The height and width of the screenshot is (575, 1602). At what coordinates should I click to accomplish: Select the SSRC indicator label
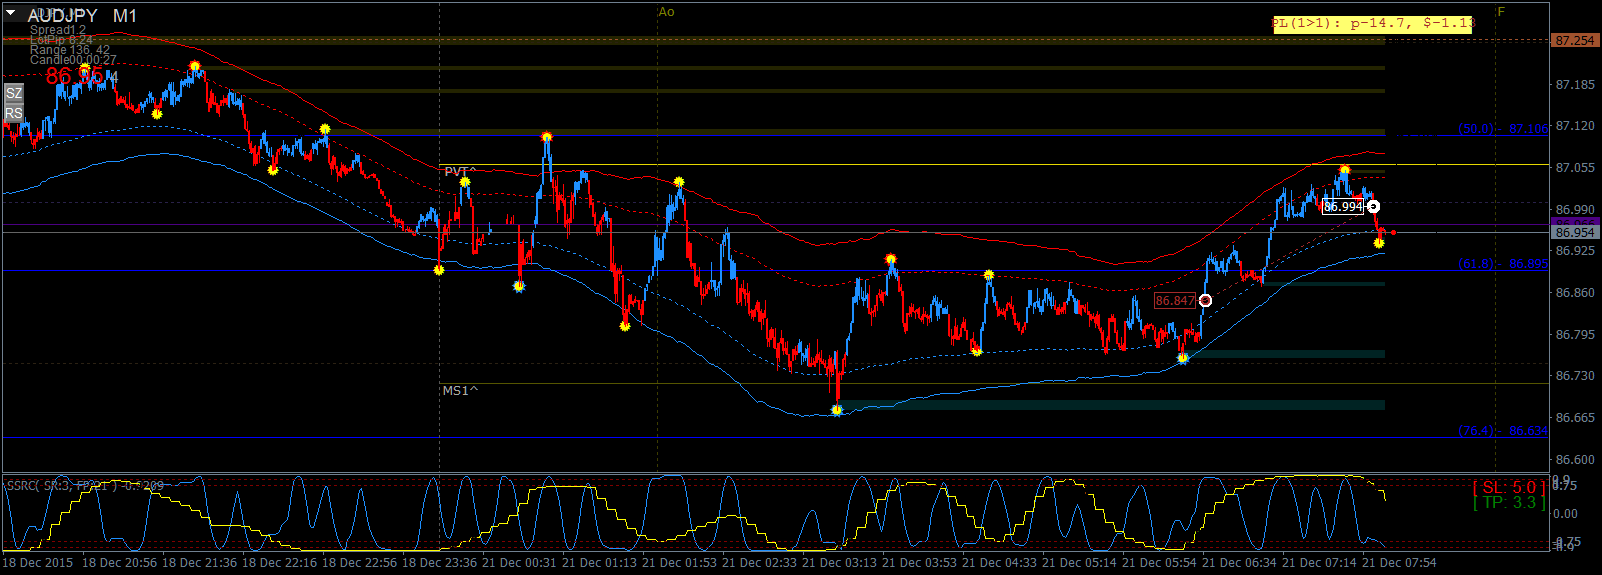pyautogui.click(x=86, y=486)
